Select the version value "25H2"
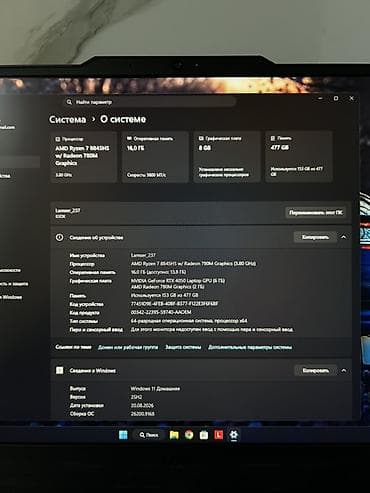The width and height of the screenshot is (370, 493). coord(136,397)
